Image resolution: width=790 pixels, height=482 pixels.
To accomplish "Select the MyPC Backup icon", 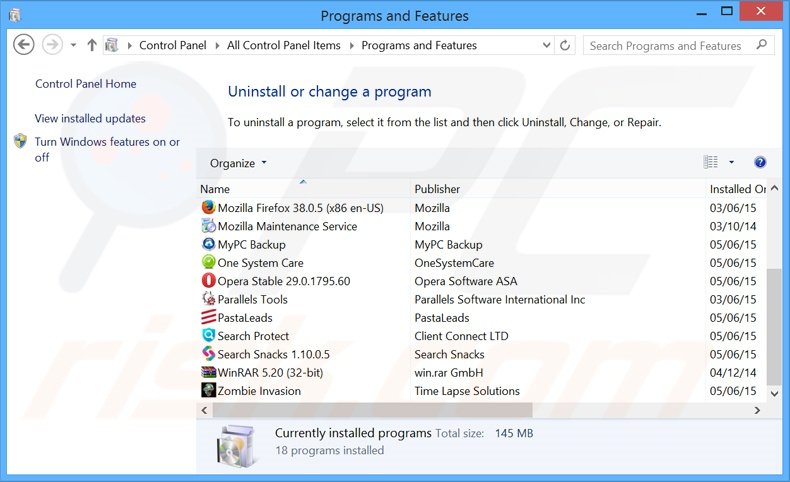I will click(x=208, y=245).
